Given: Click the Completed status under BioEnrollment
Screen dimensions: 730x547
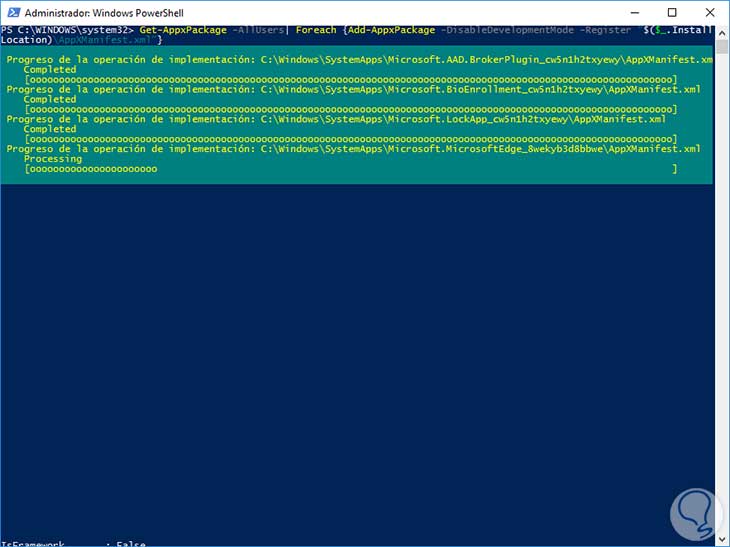Looking at the screenshot, I should coord(50,100).
